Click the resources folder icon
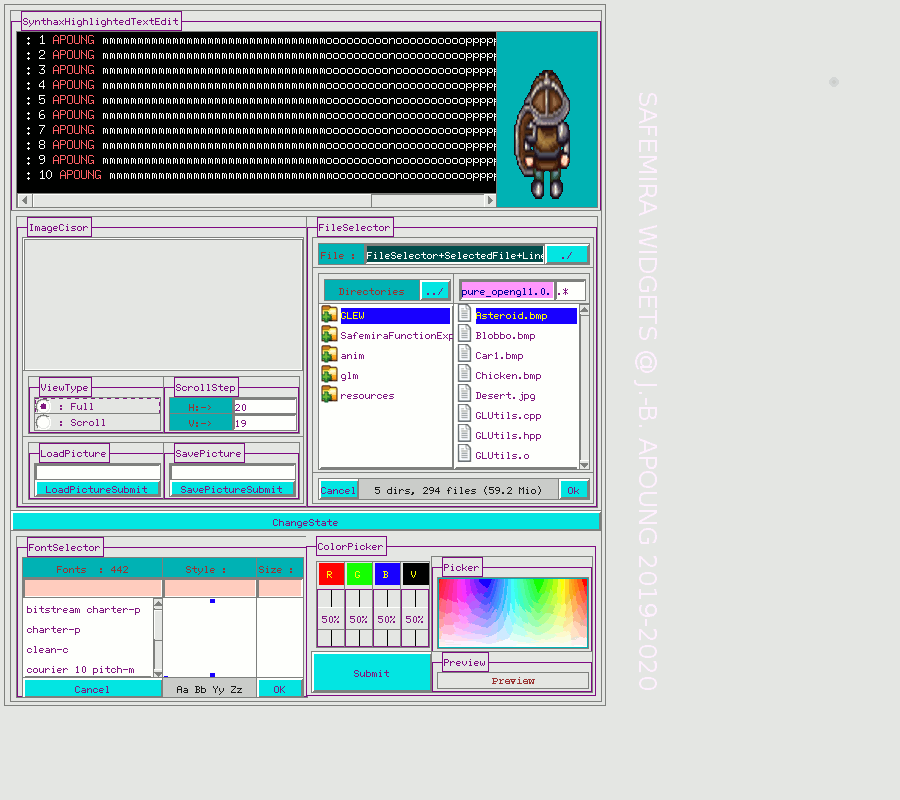 [329, 395]
